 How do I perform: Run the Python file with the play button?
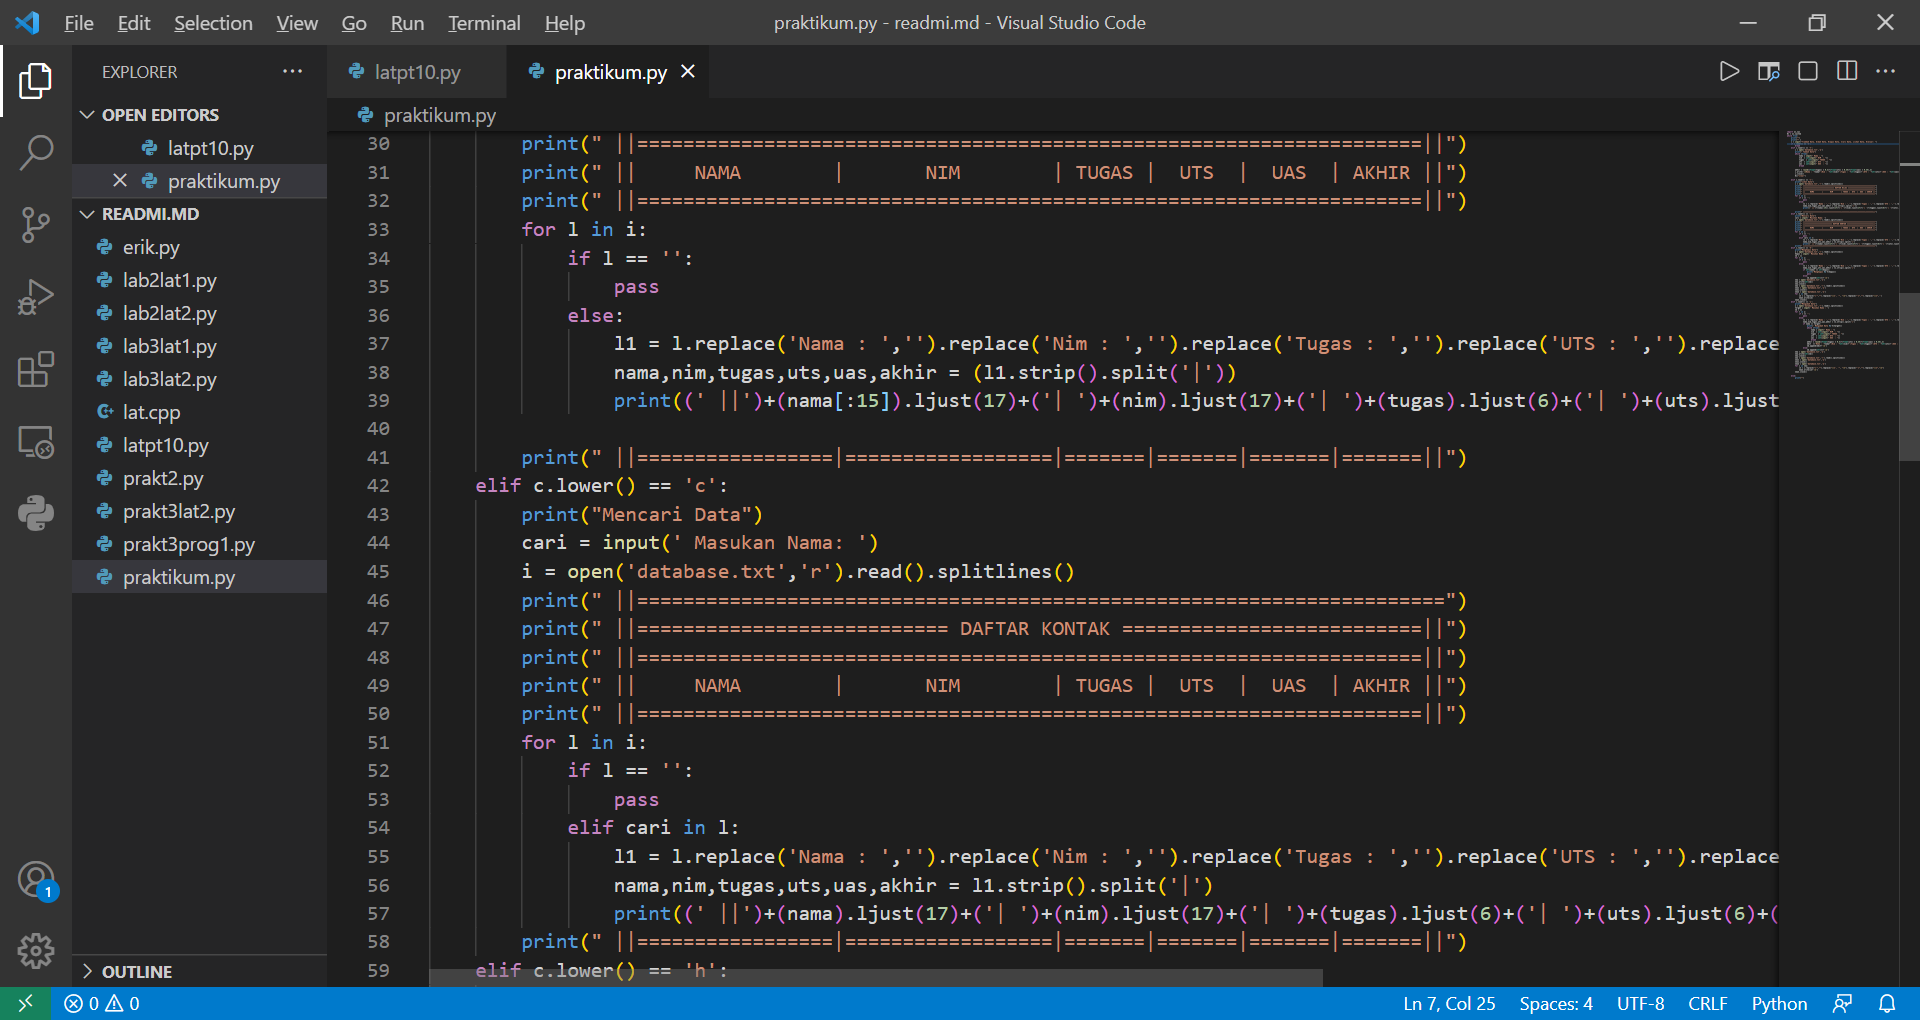[x=1729, y=71]
